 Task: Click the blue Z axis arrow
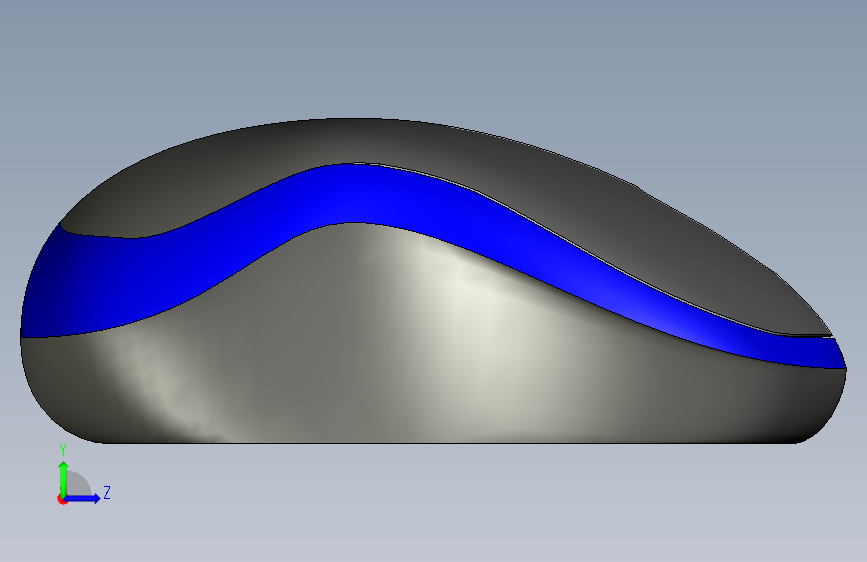coord(83,498)
